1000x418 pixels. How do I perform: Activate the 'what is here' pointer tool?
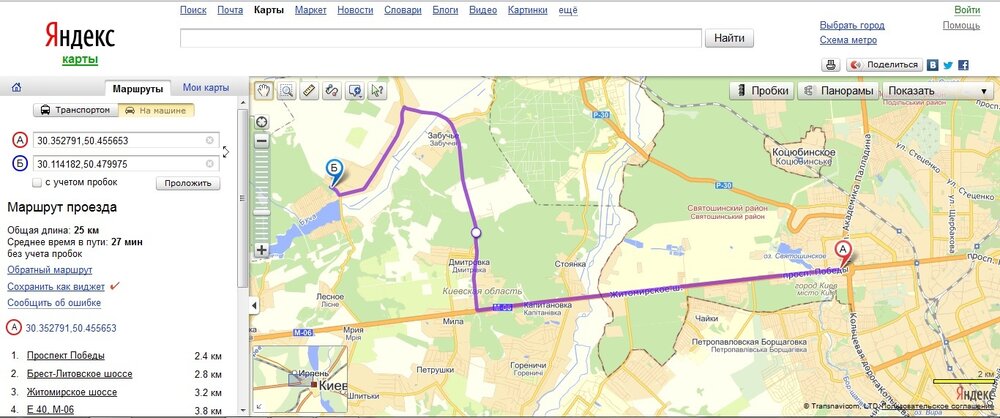377,91
